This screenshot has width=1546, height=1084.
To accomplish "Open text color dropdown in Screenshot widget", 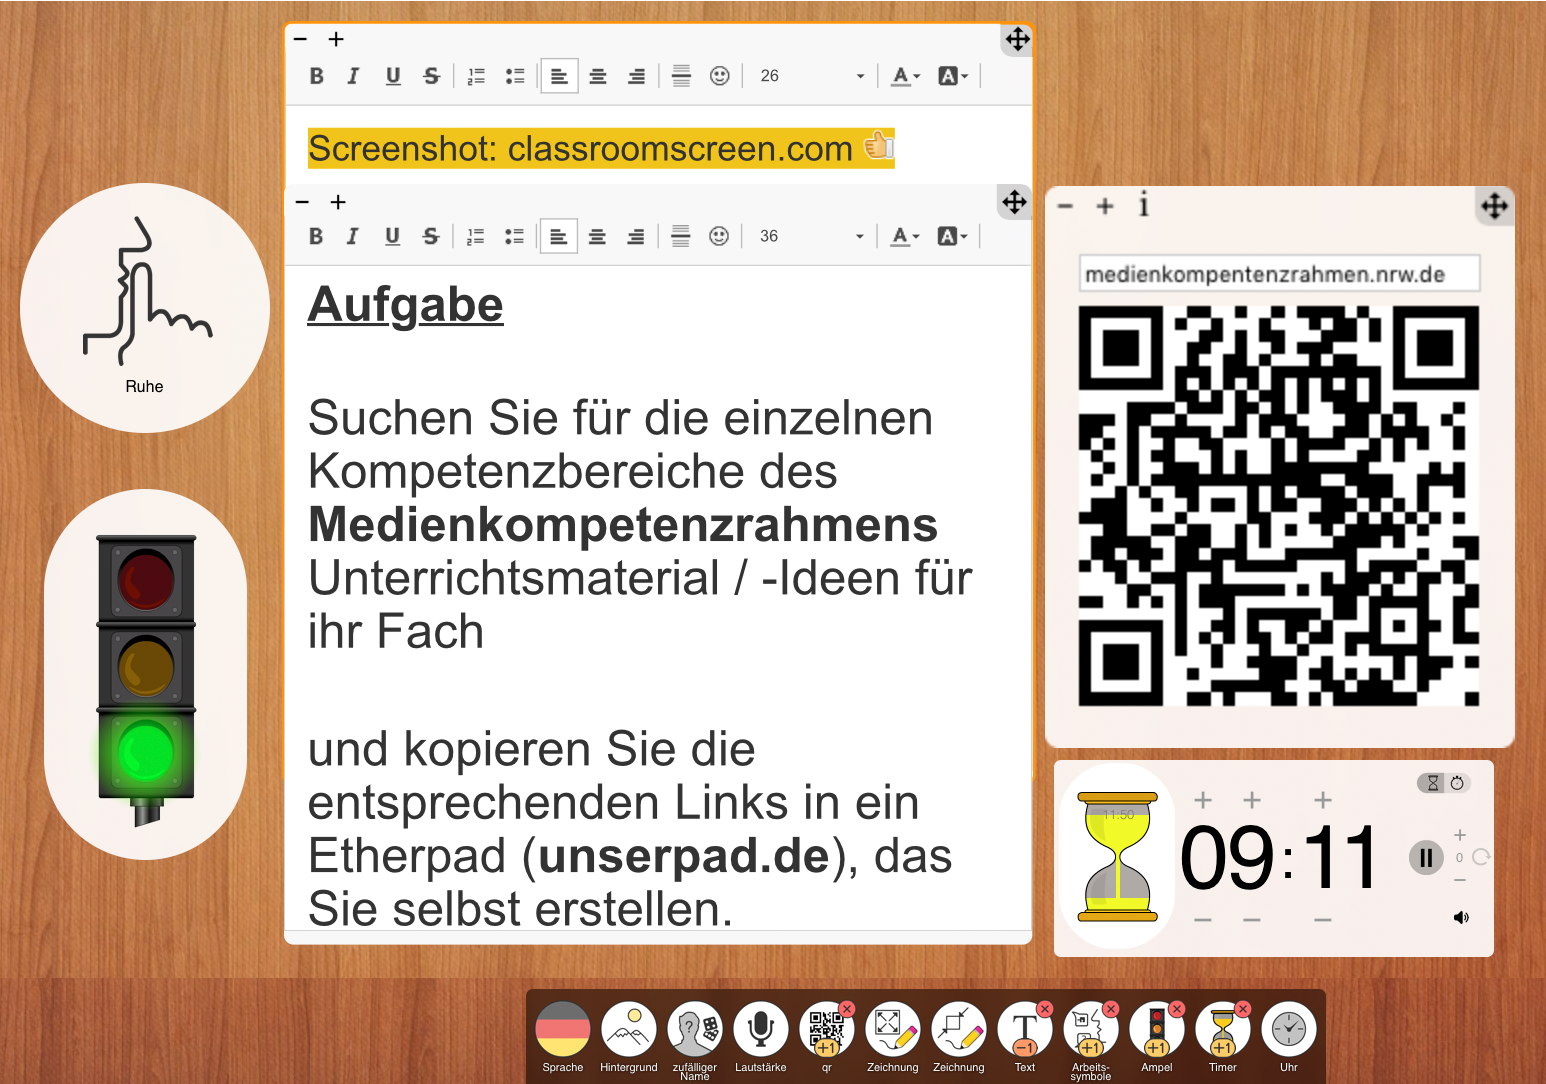I will point(906,76).
